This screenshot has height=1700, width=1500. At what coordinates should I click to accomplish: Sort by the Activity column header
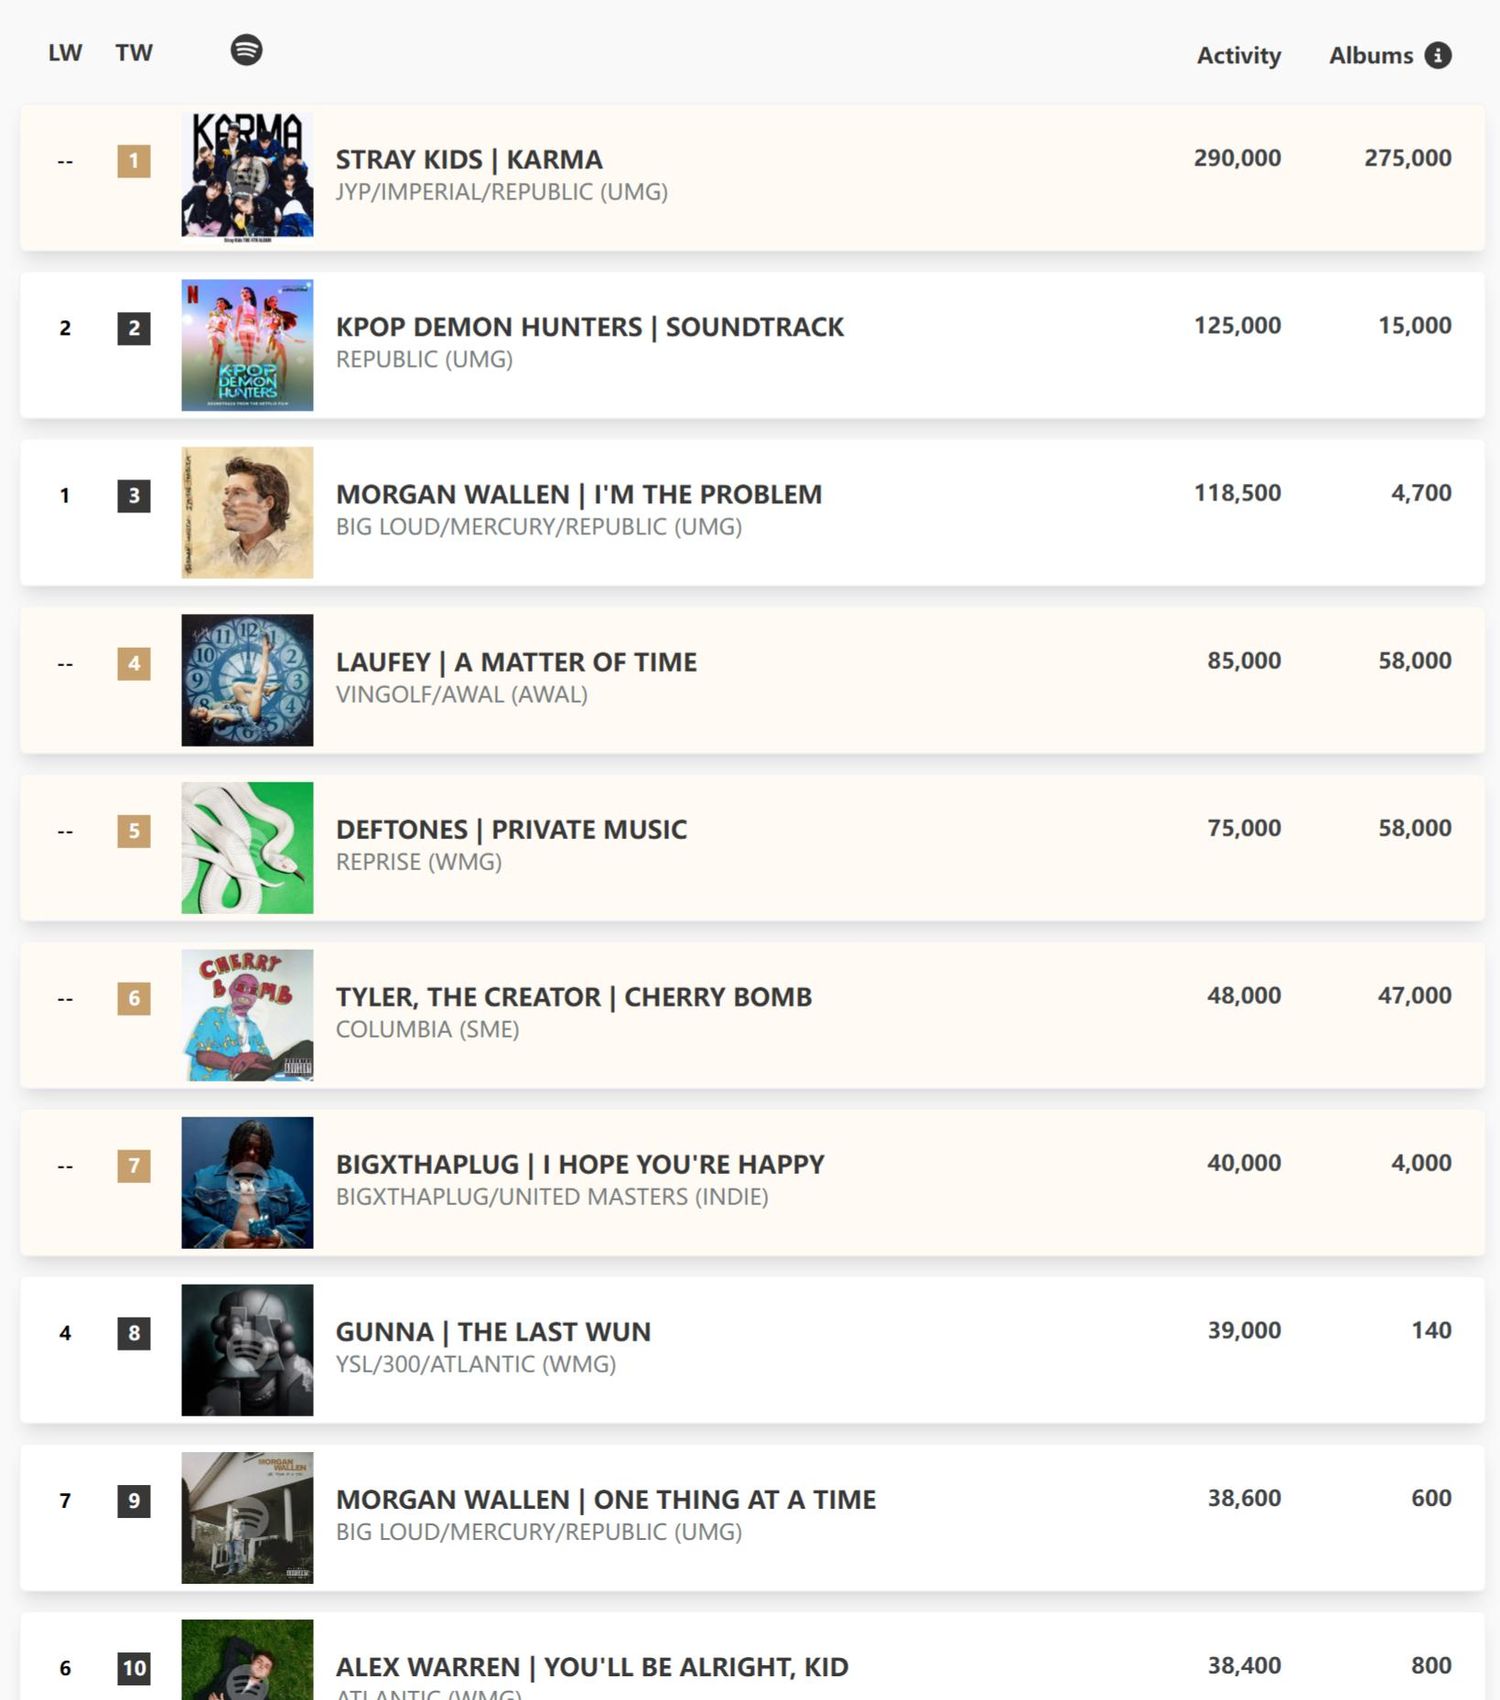(x=1239, y=56)
